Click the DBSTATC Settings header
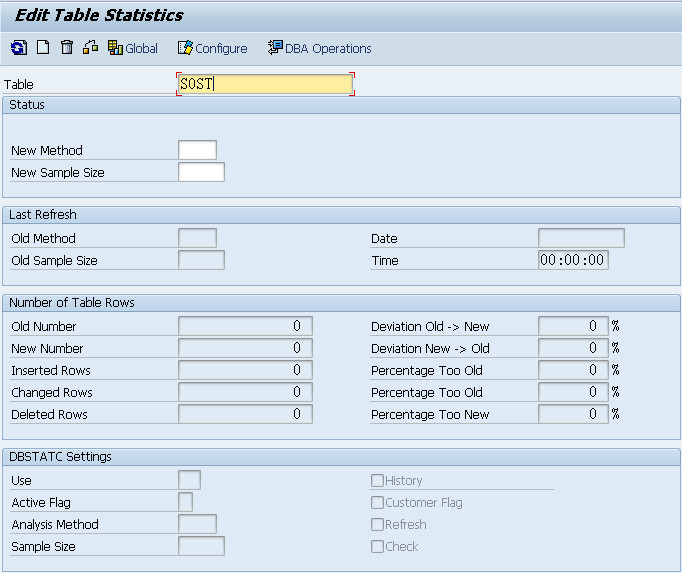Screen dimensions: 682x573 [x=341, y=456]
